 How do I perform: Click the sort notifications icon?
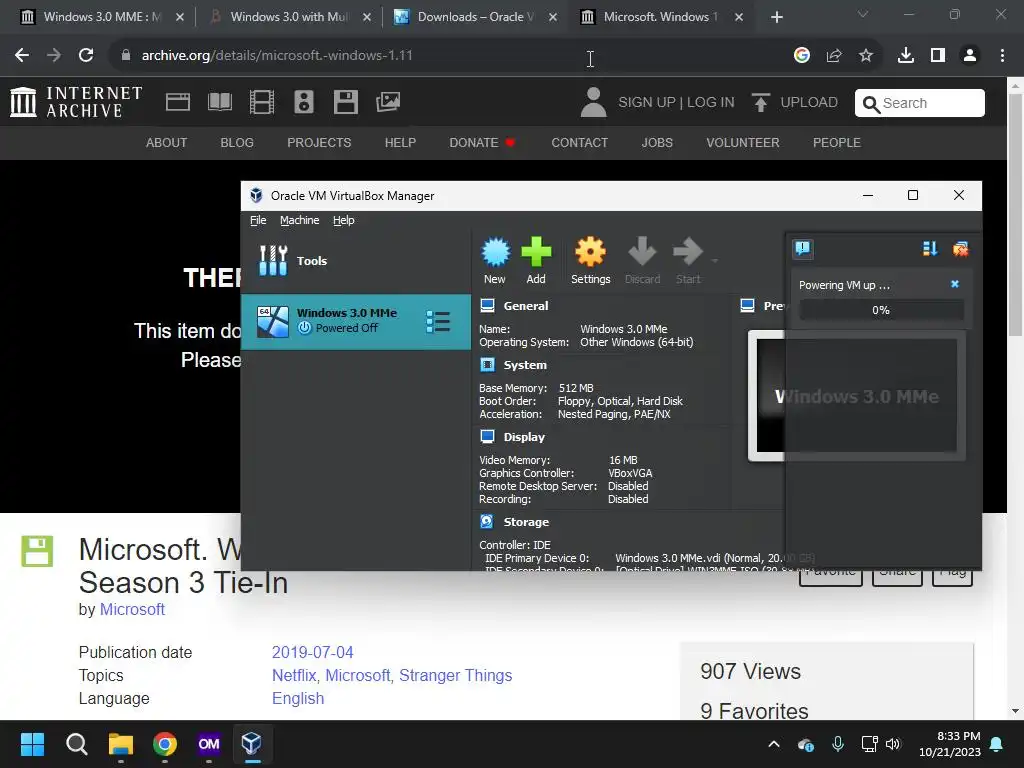coord(930,248)
